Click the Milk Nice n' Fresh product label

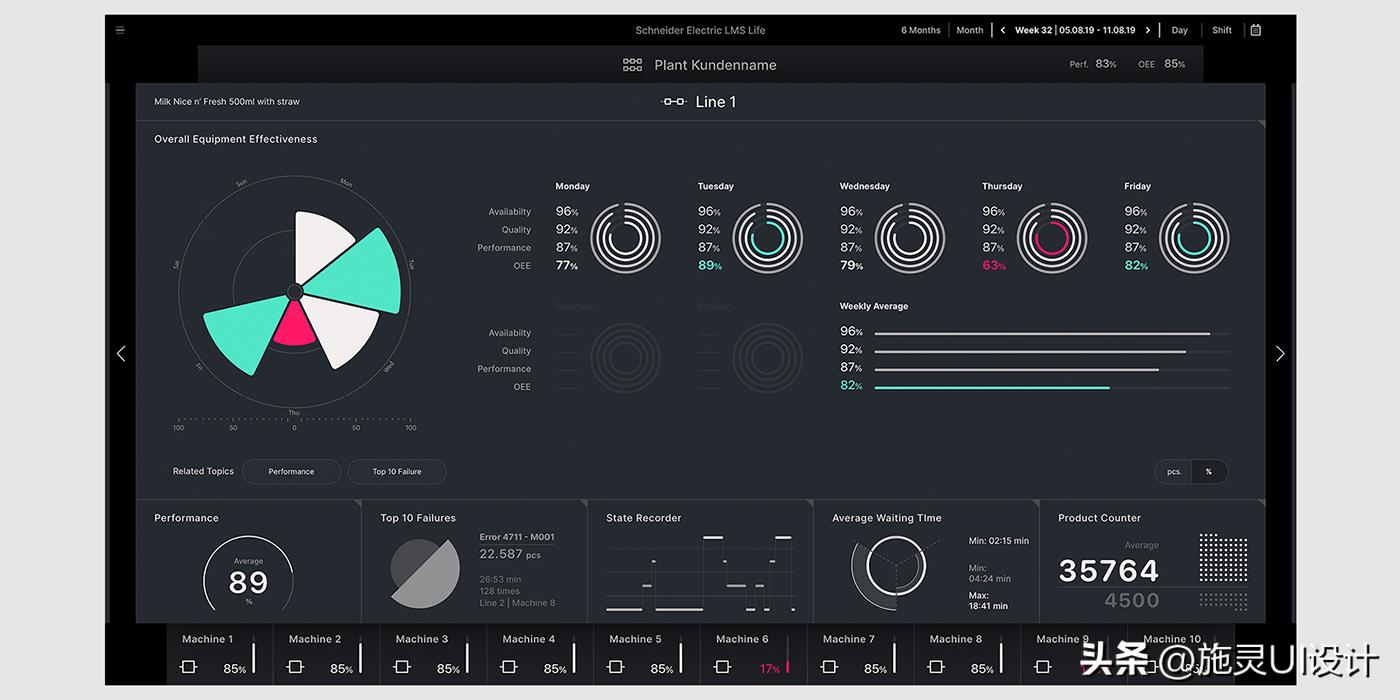227,102
